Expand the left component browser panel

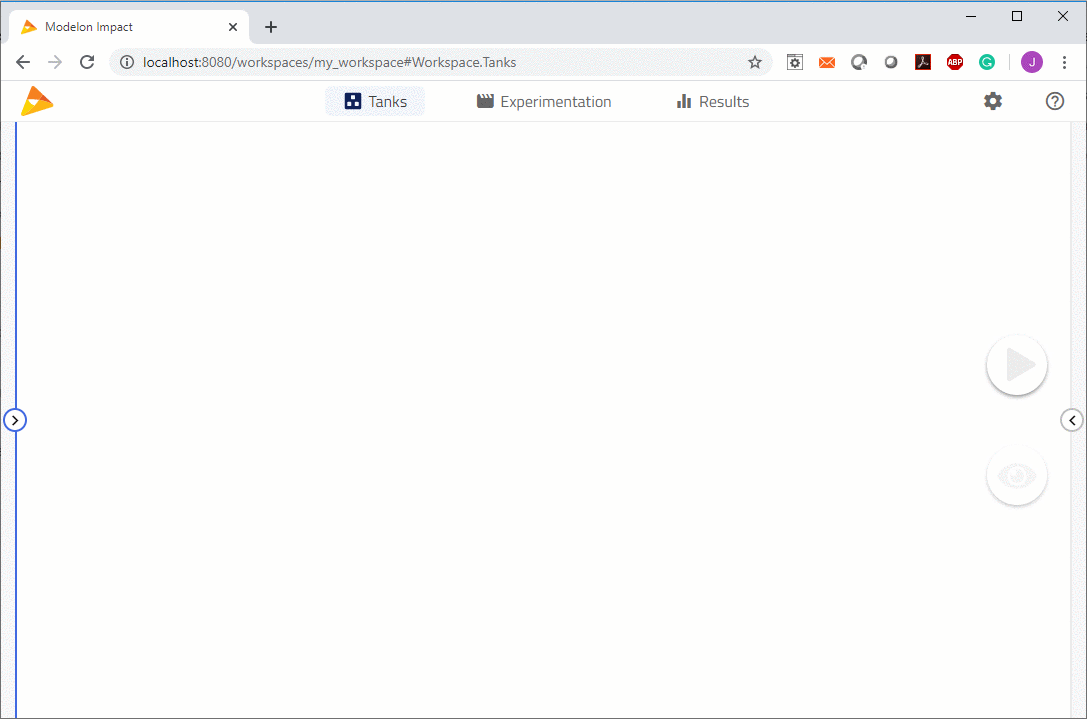coord(15,420)
